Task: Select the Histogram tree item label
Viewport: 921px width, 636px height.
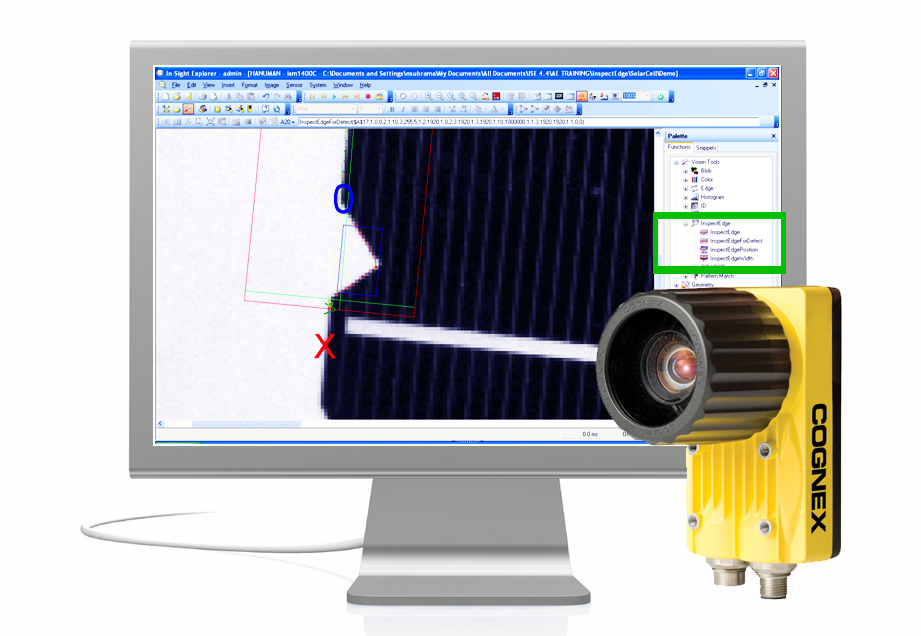Action: tap(712, 197)
